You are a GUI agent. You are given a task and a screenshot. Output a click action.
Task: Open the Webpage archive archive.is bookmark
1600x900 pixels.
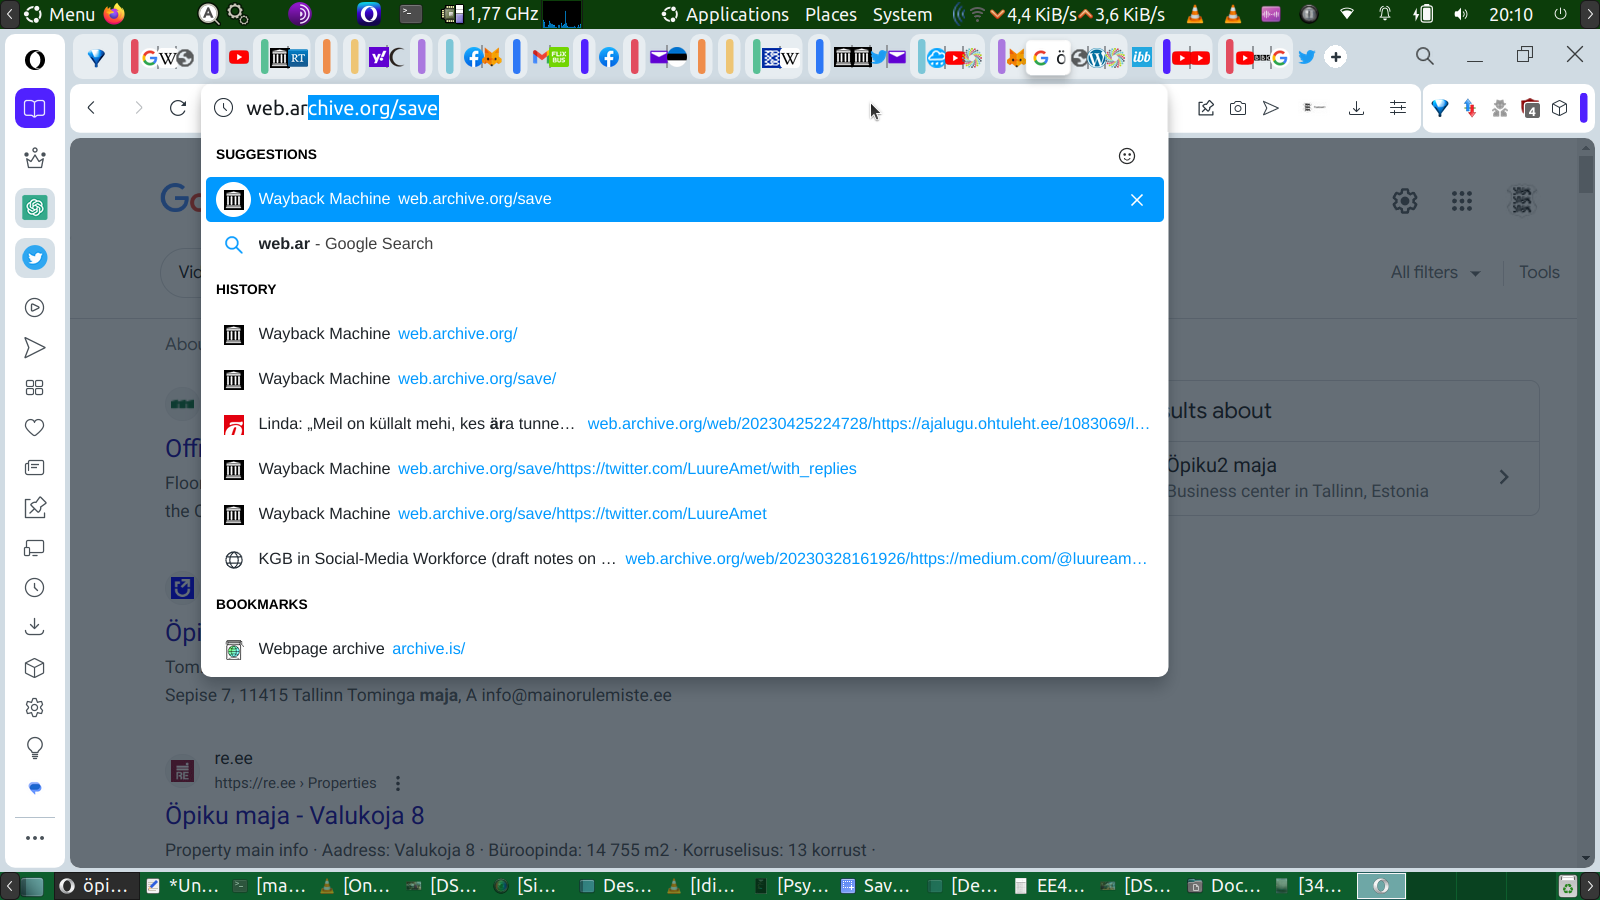point(685,649)
